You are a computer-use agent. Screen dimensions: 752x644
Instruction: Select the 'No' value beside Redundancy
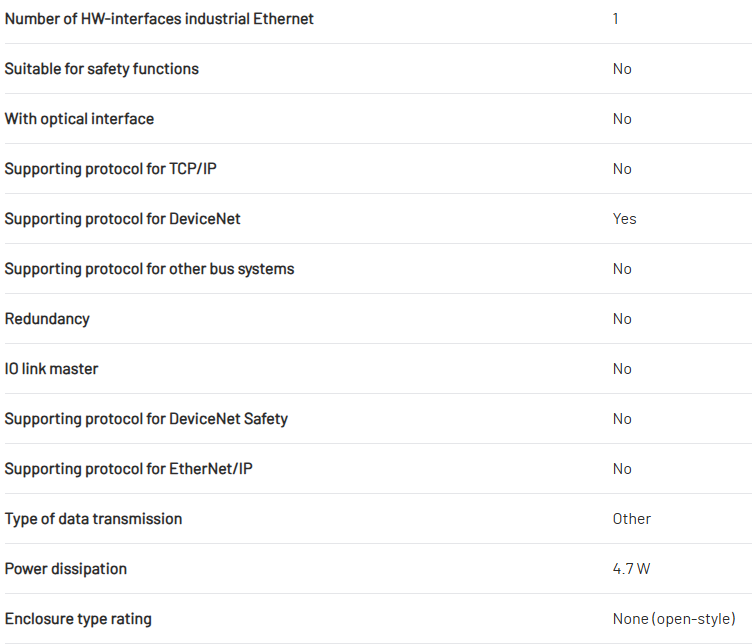pyautogui.click(x=622, y=319)
